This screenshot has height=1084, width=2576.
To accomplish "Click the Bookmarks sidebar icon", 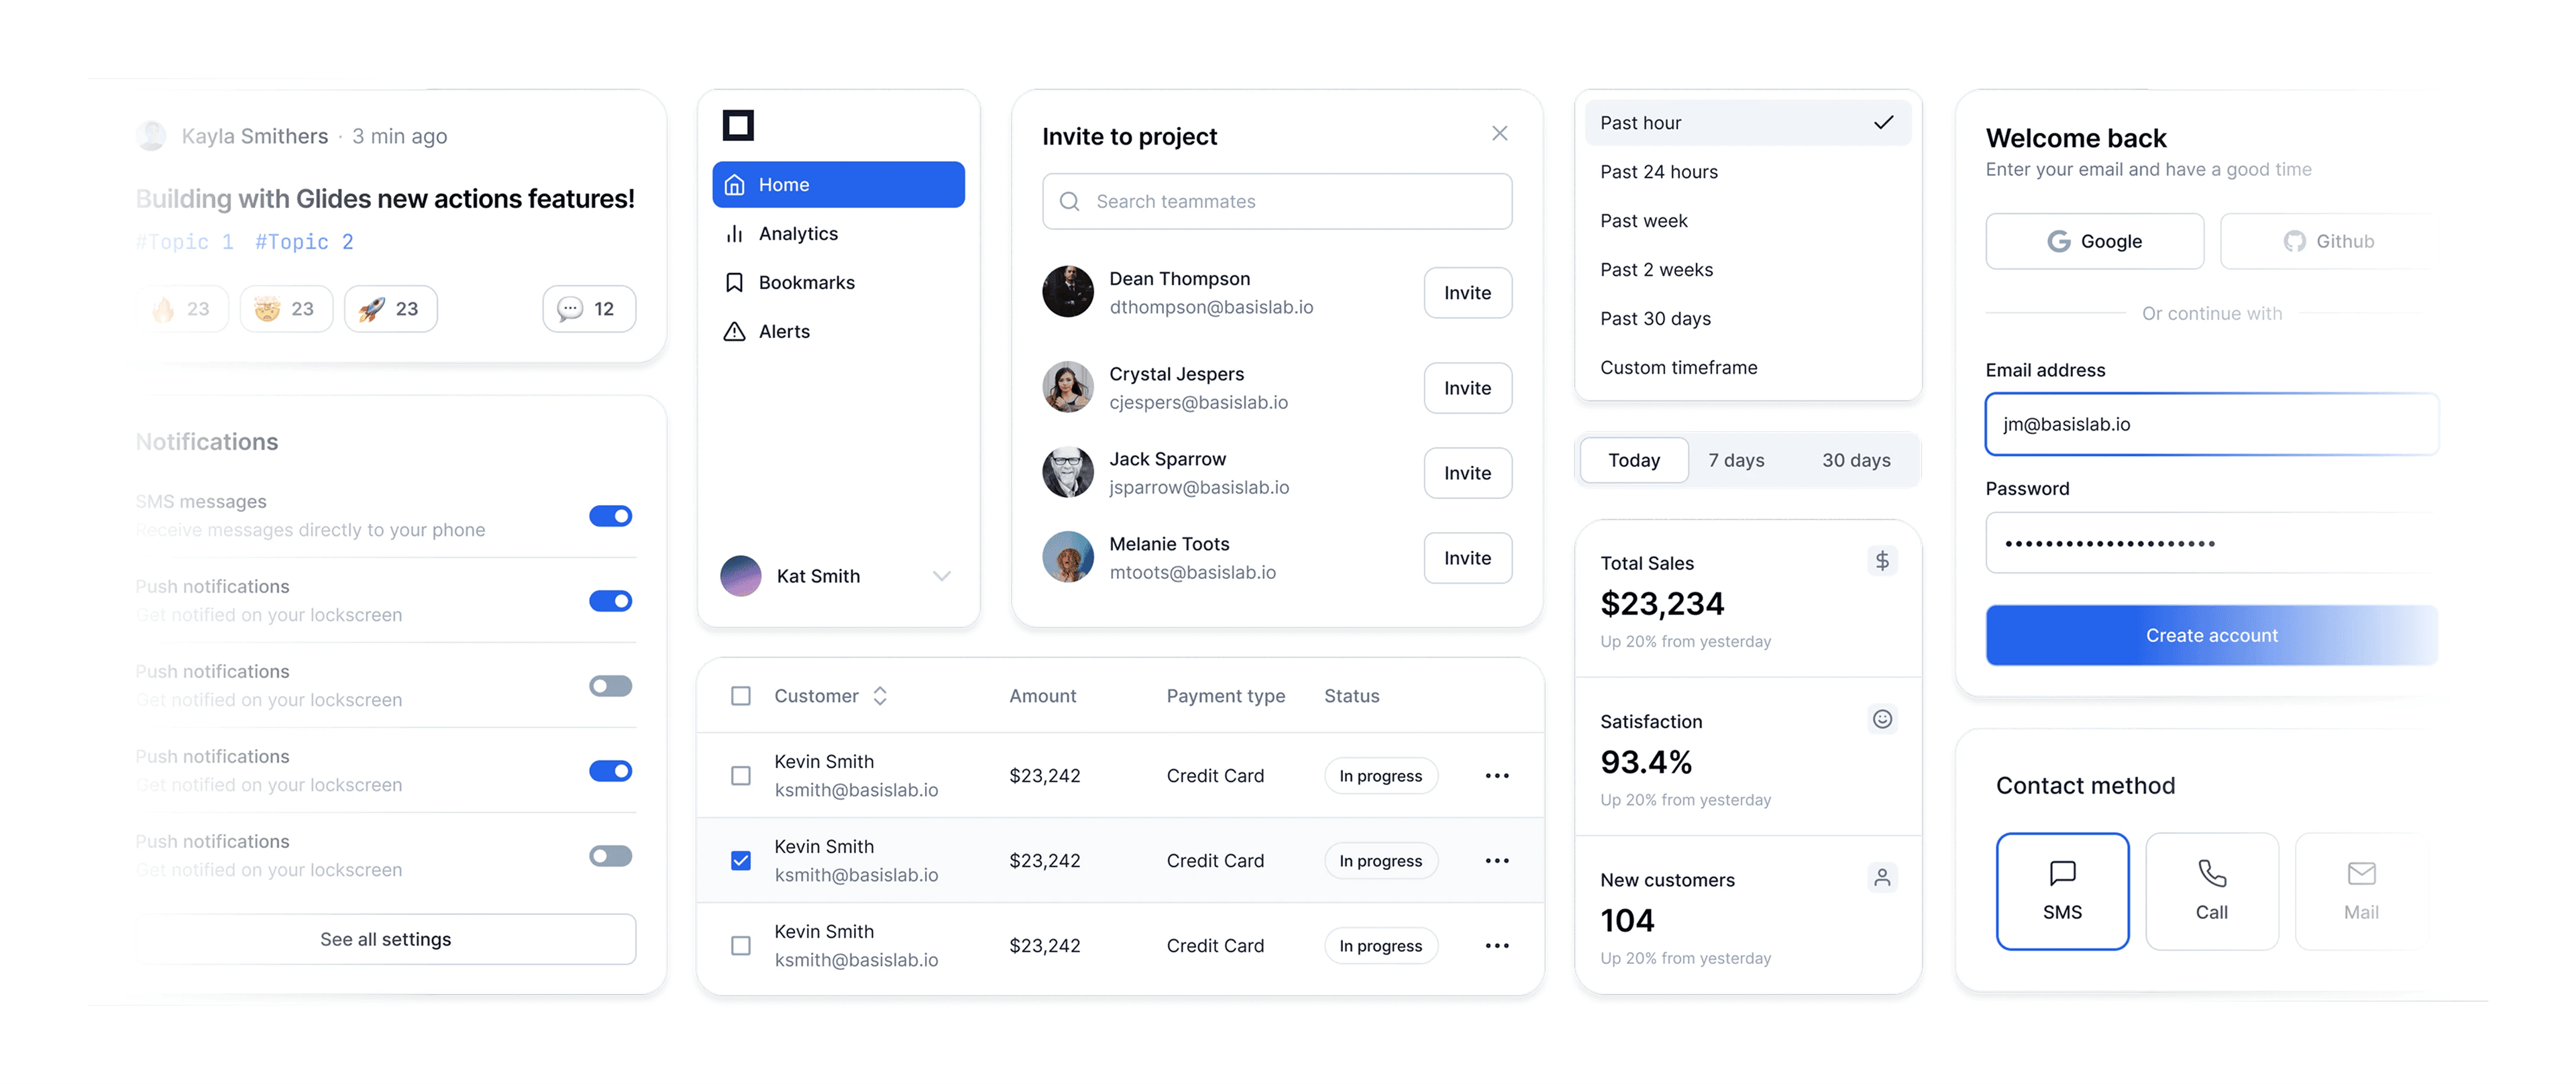I will [x=734, y=283].
